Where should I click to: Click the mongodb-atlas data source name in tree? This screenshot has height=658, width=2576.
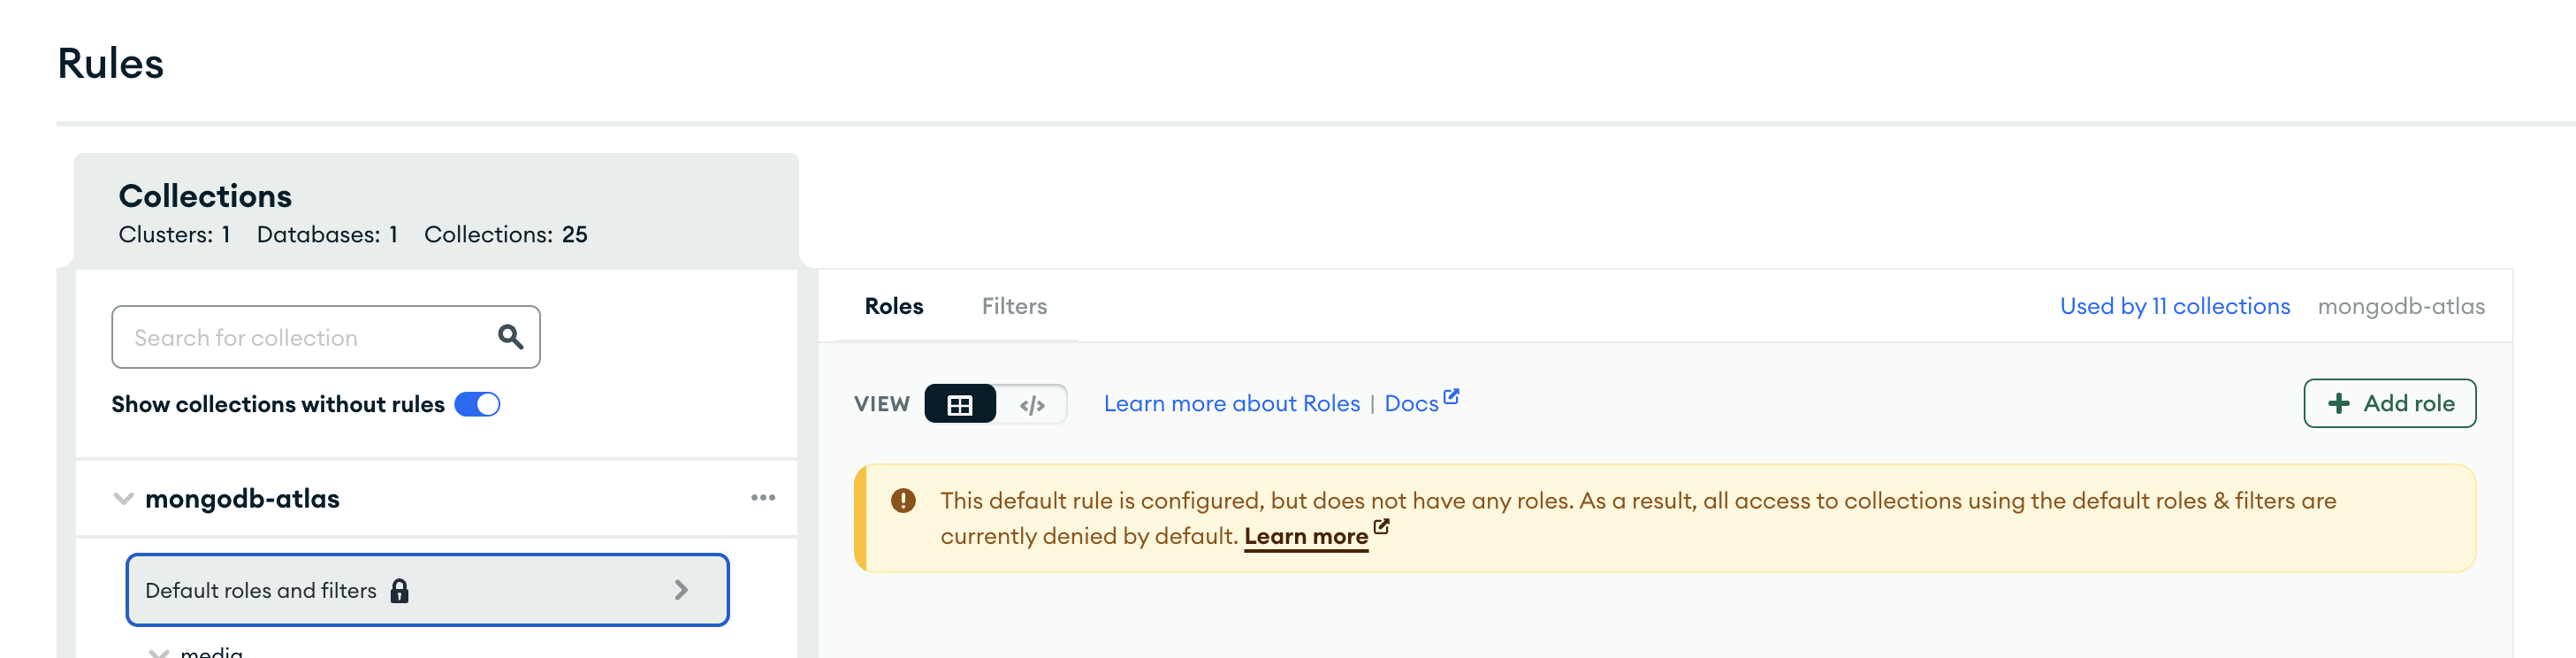(242, 498)
